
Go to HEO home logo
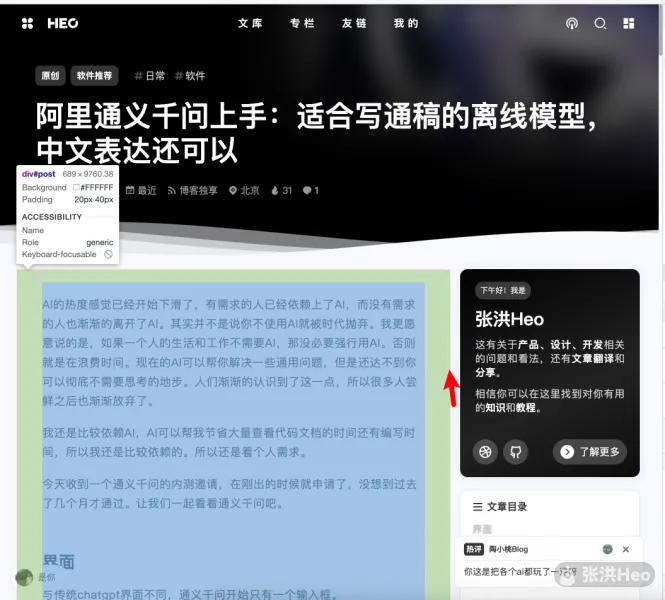click(x=63, y=23)
